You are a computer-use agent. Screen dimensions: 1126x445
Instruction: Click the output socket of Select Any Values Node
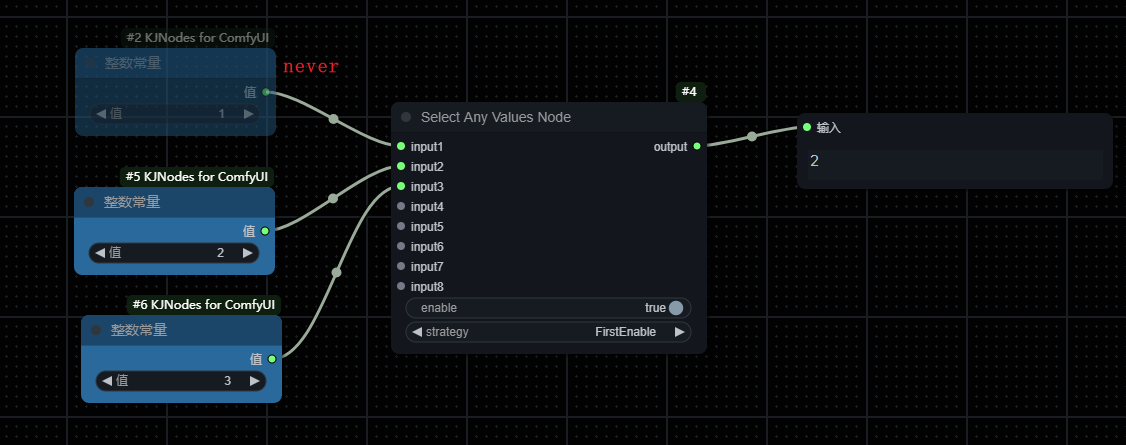(697, 146)
